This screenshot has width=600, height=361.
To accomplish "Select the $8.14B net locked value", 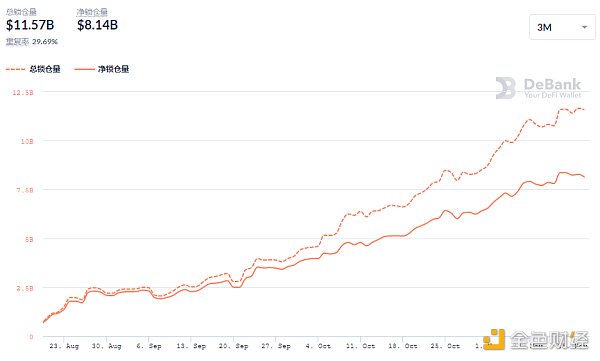I will [x=97, y=25].
